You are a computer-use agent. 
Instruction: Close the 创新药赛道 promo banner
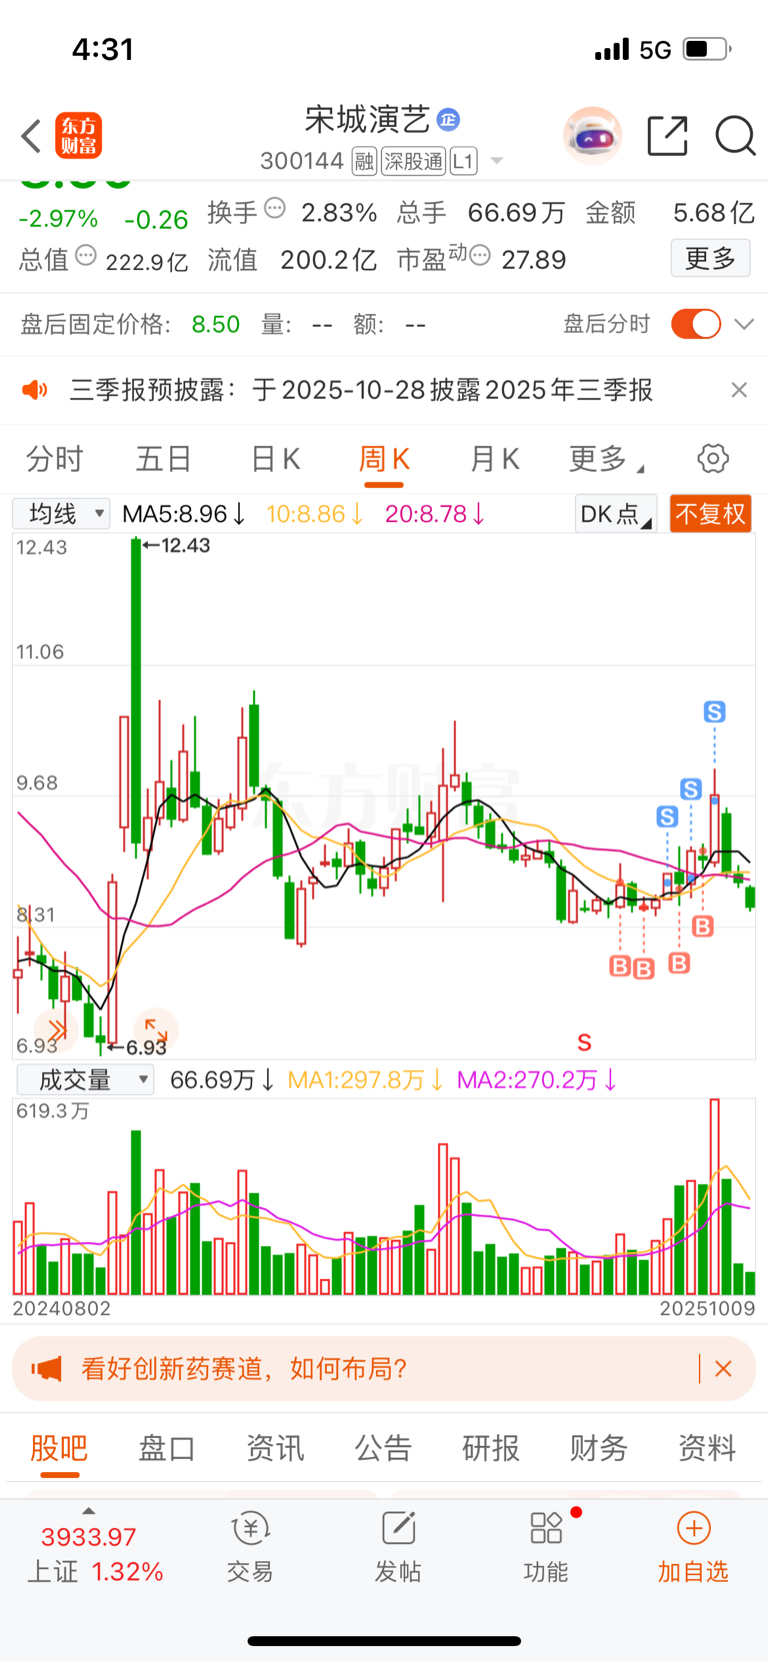[723, 1369]
